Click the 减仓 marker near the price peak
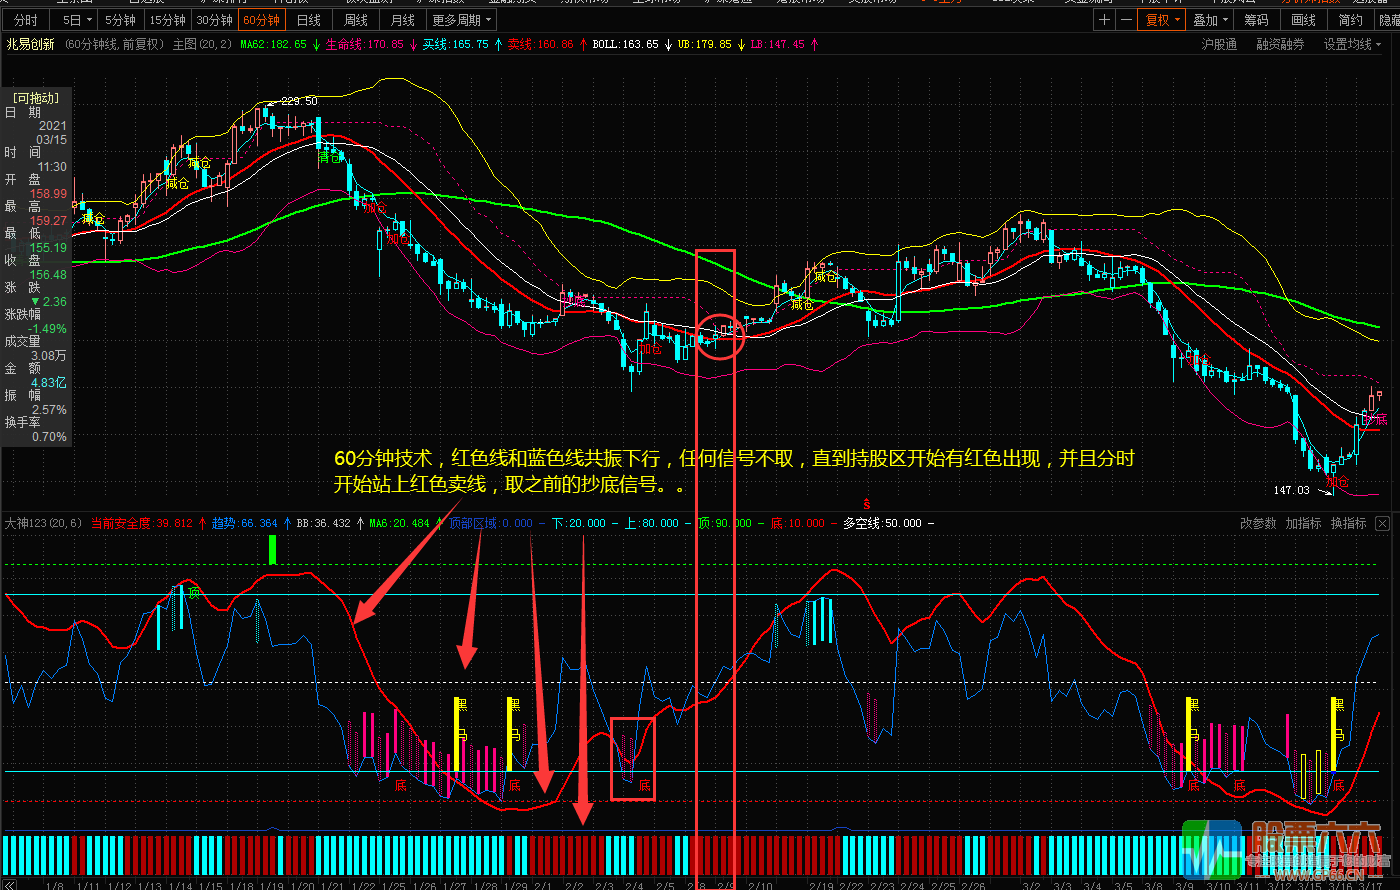The image size is (1400, 890). [199, 163]
